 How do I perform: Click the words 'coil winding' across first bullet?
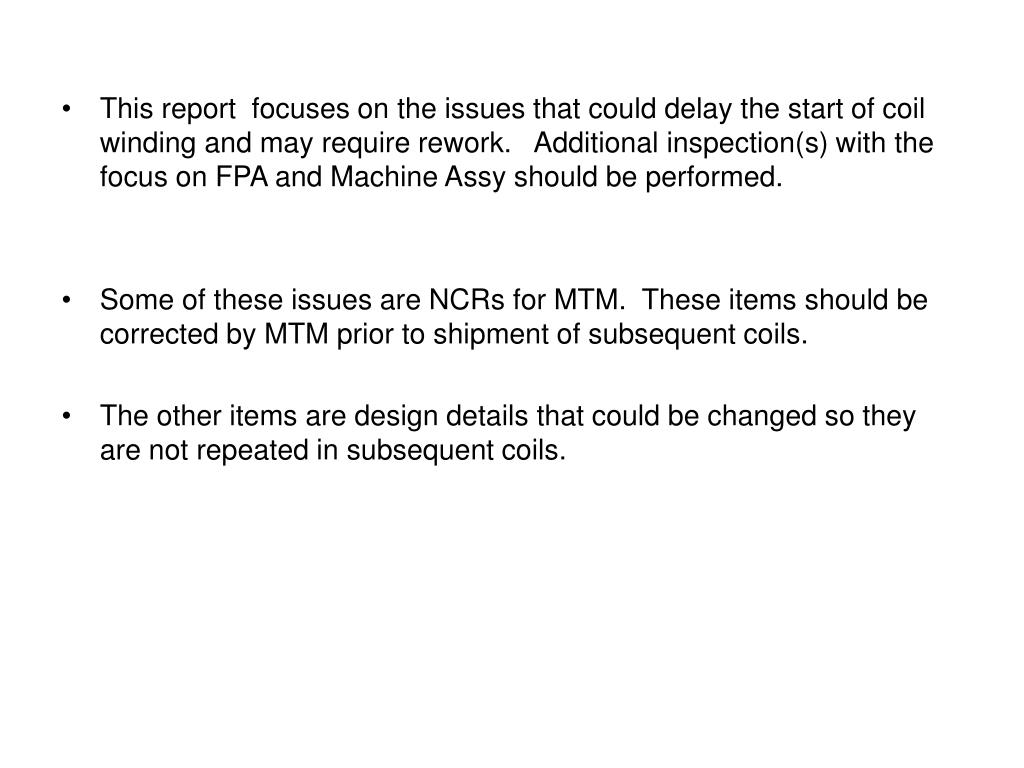click(x=512, y=126)
